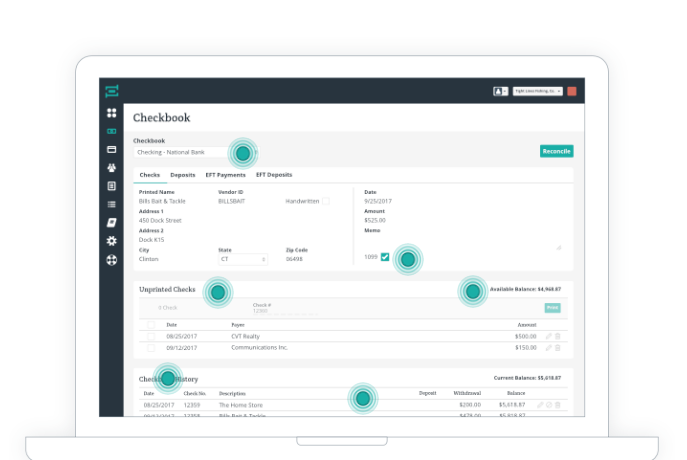This screenshot has width=687, height=460.
Task: Open the help lifebuoy sidebar icon
Action: (112, 260)
